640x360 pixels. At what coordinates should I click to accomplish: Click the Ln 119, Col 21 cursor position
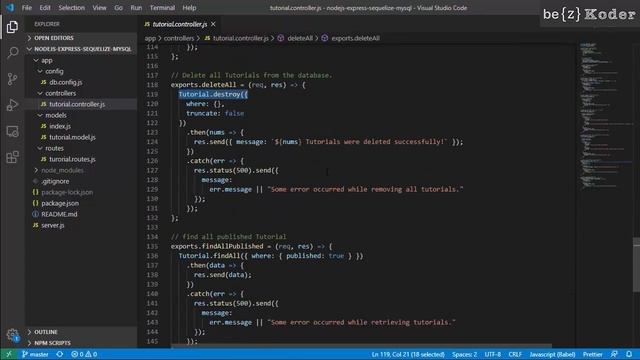point(408,354)
